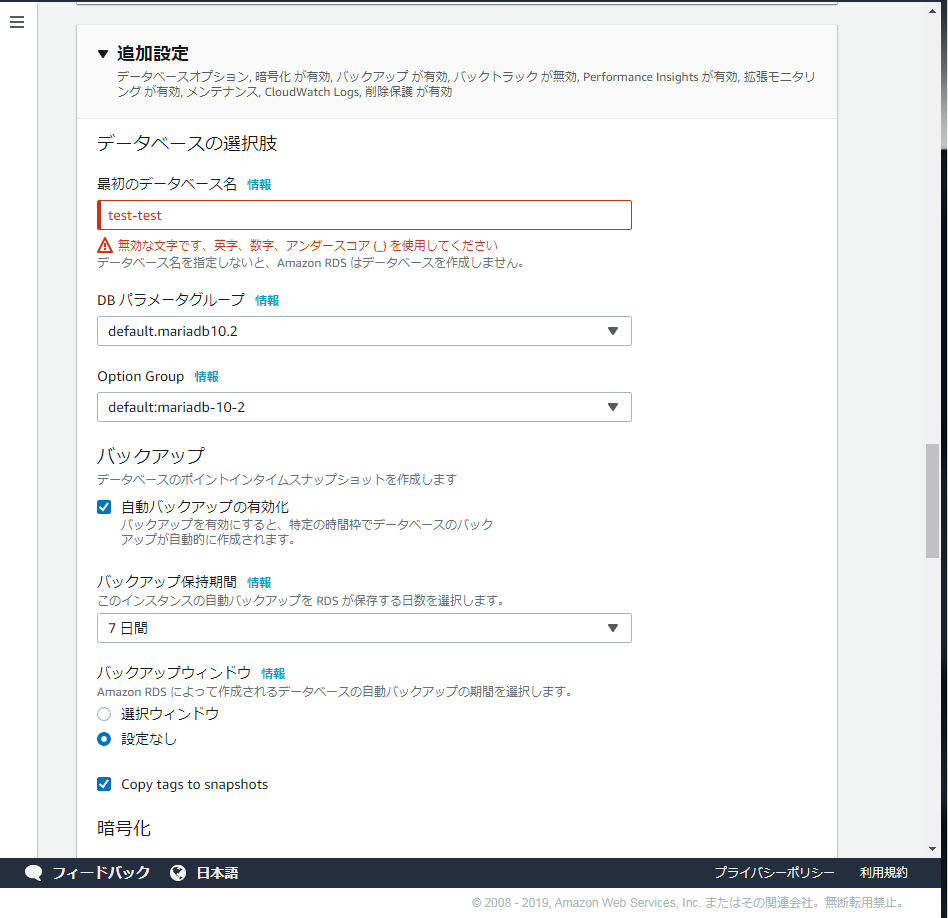948x918 pixels.
Task: Toggle Copy tags to snapshots checkbox
Action: (x=104, y=784)
